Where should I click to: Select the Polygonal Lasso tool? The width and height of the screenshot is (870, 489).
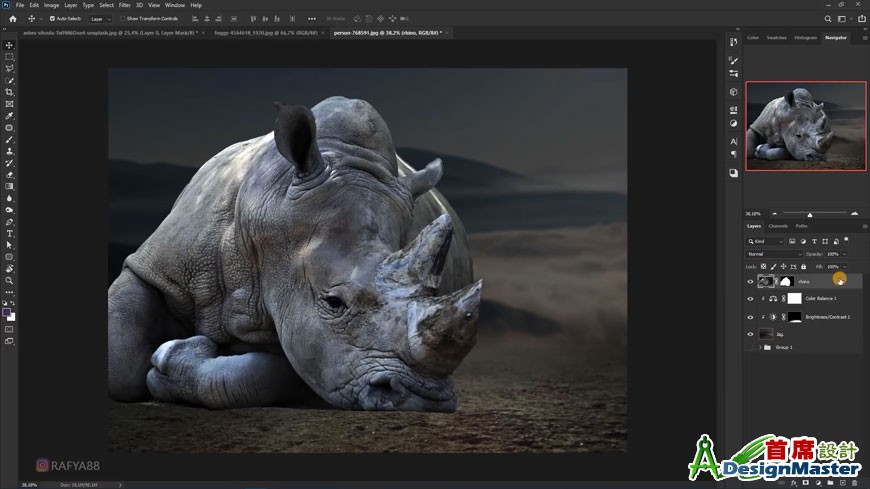(x=9, y=69)
